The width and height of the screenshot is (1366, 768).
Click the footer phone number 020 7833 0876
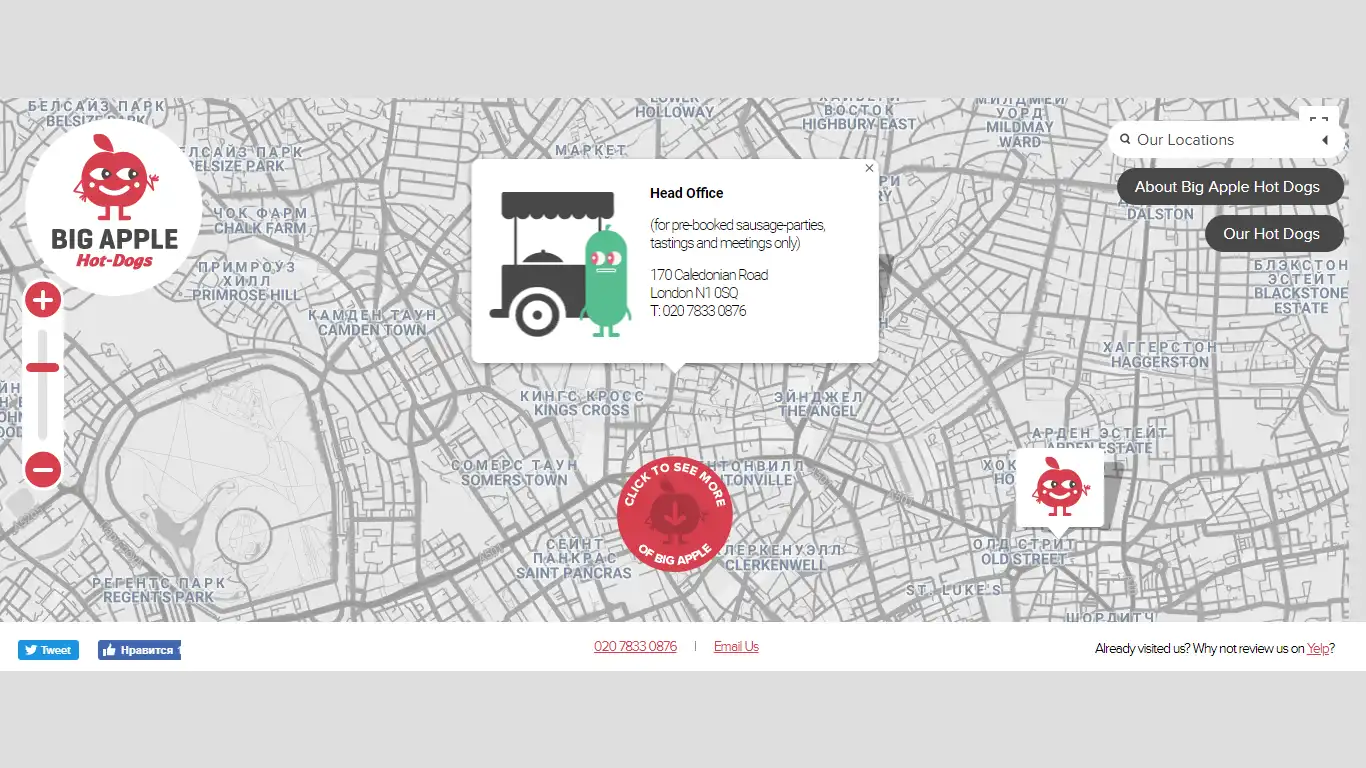pos(635,646)
